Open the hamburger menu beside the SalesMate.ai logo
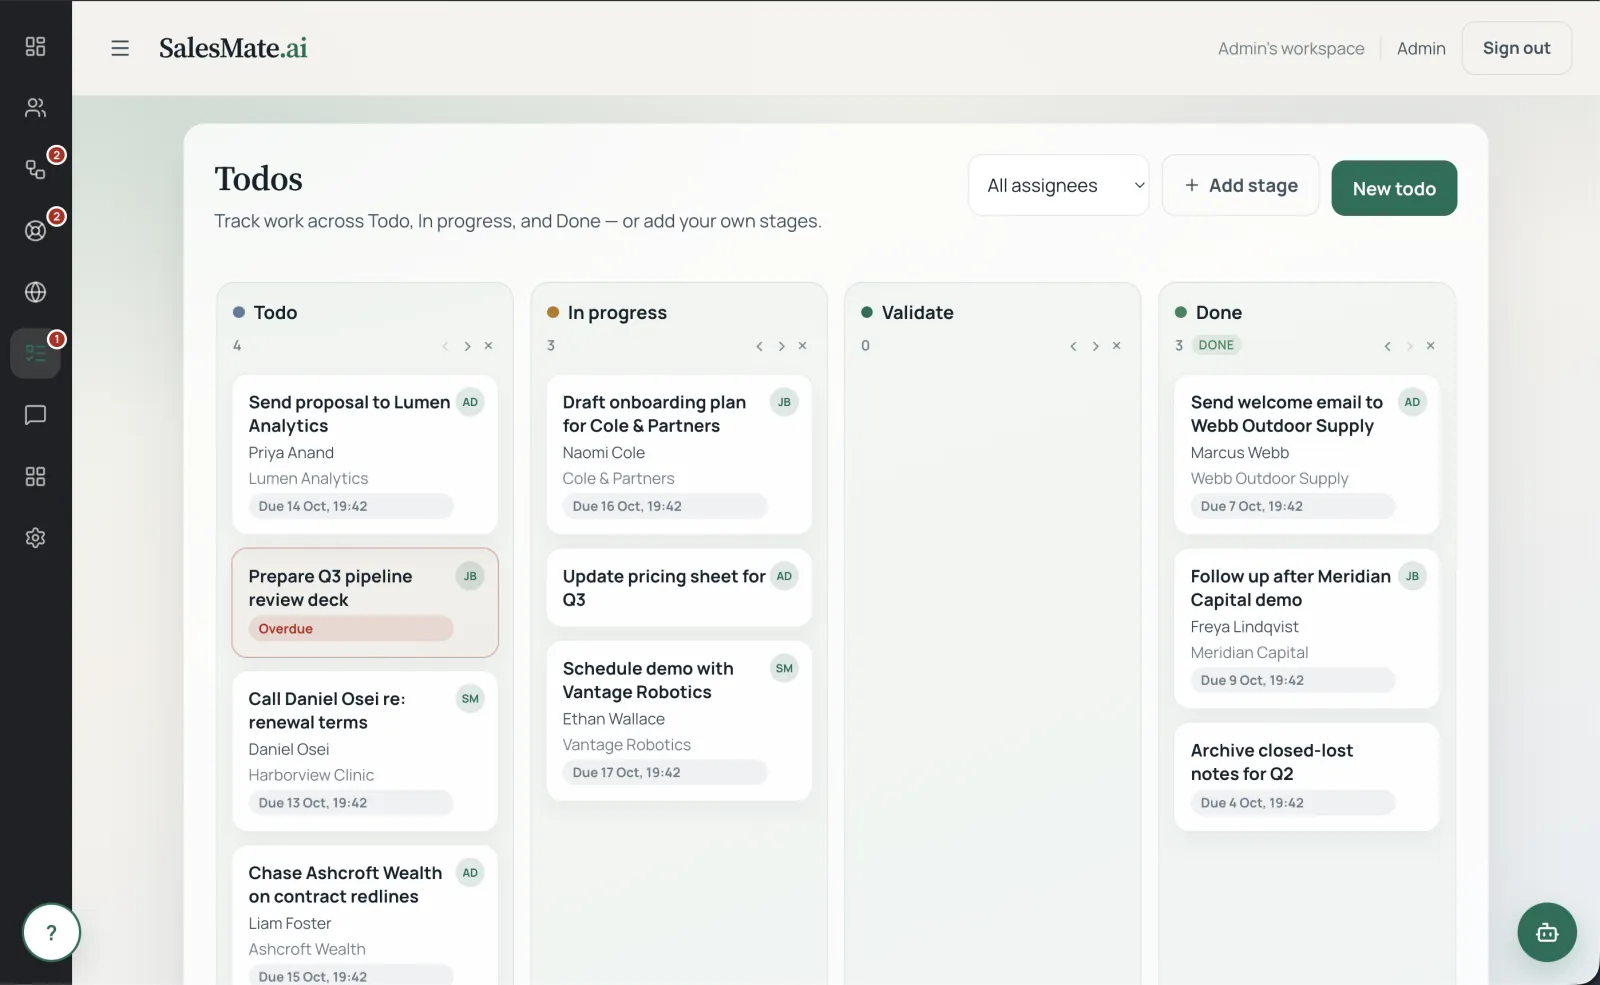 (120, 48)
